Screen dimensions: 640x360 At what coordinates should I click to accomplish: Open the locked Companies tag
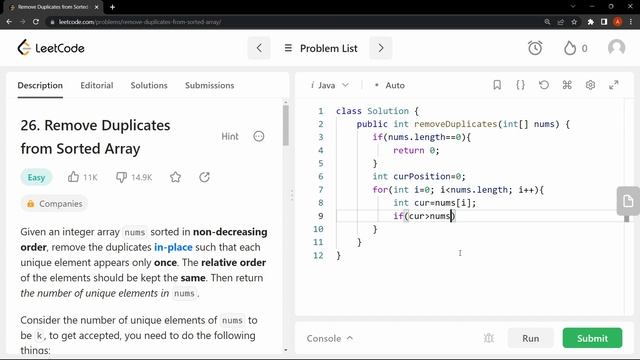54,204
